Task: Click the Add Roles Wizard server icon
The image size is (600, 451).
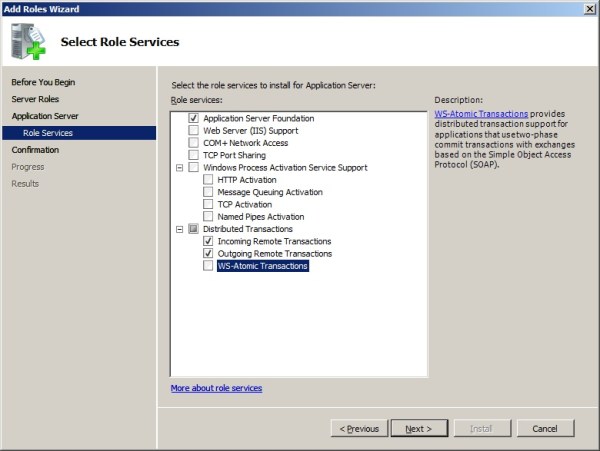Action: 29,41
